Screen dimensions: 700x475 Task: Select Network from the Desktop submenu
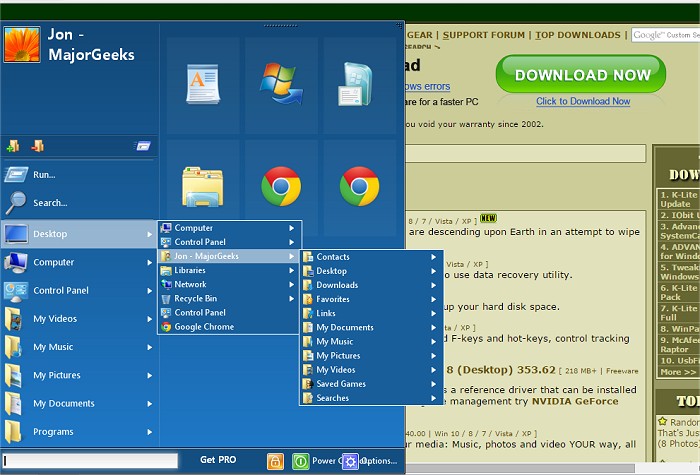190,284
